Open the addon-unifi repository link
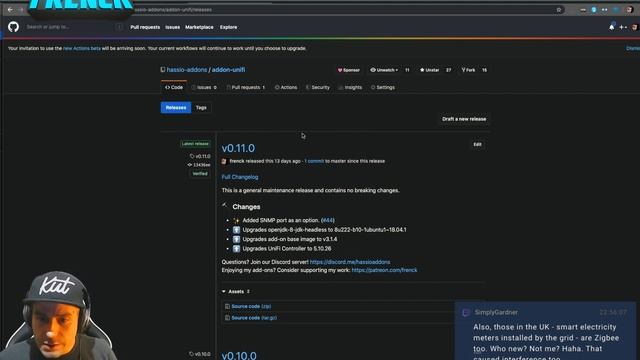This screenshot has height=360, width=640. (228, 70)
